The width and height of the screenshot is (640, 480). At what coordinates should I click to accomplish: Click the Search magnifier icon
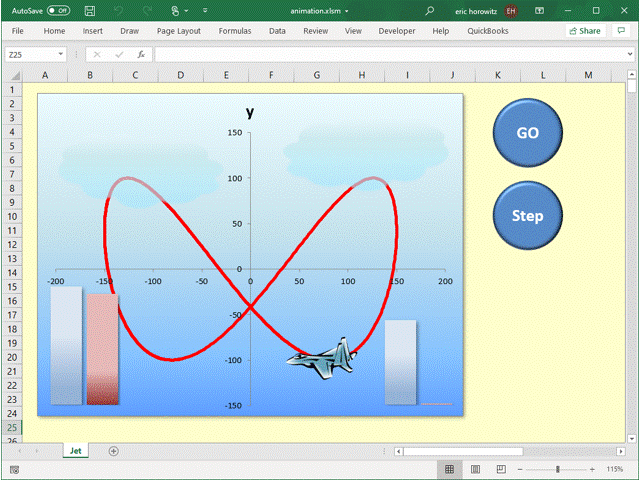pos(430,10)
